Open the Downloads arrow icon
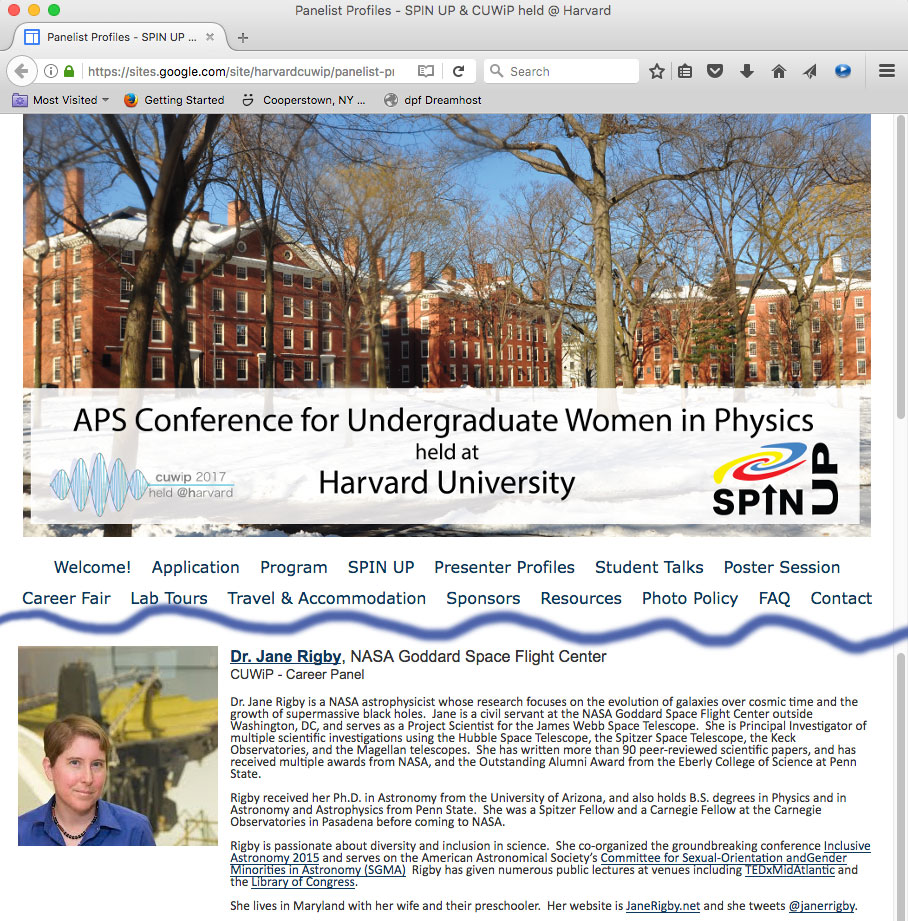 746,71
